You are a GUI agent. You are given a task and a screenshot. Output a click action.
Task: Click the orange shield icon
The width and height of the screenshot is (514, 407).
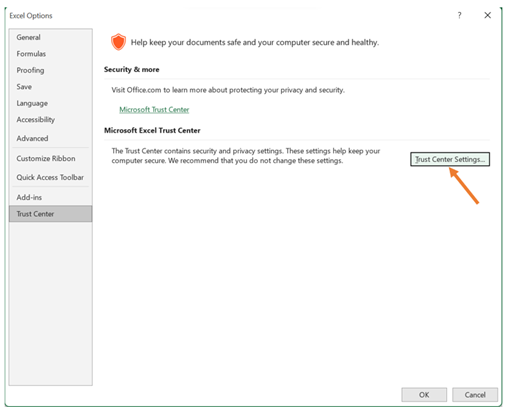coord(118,42)
